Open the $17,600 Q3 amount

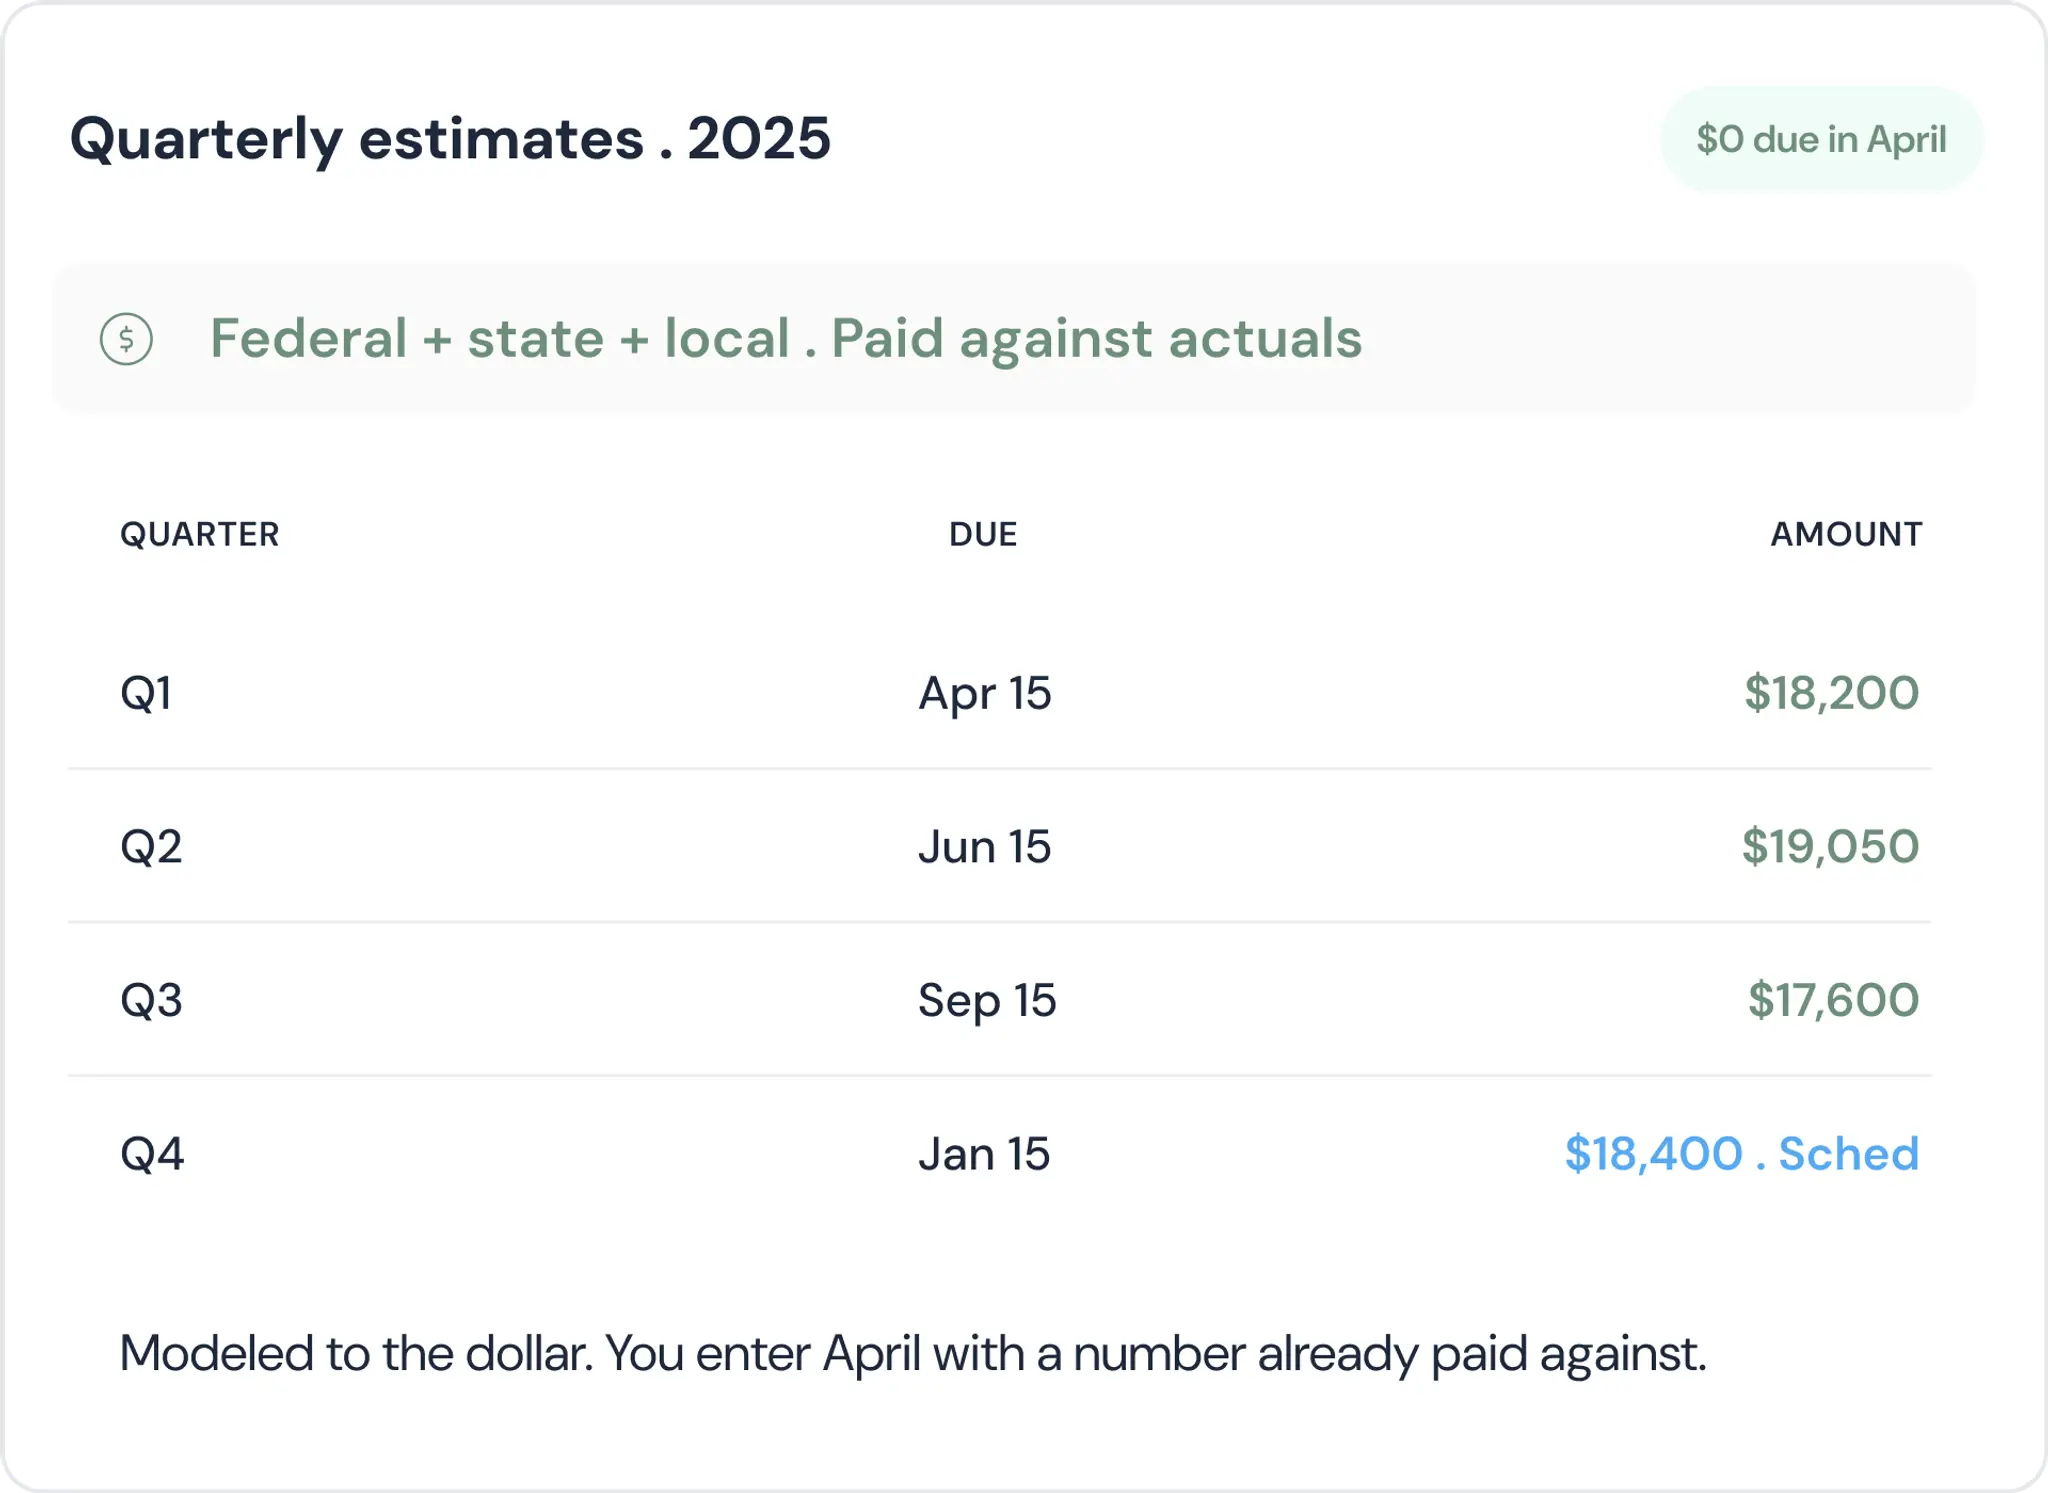point(1833,1000)
